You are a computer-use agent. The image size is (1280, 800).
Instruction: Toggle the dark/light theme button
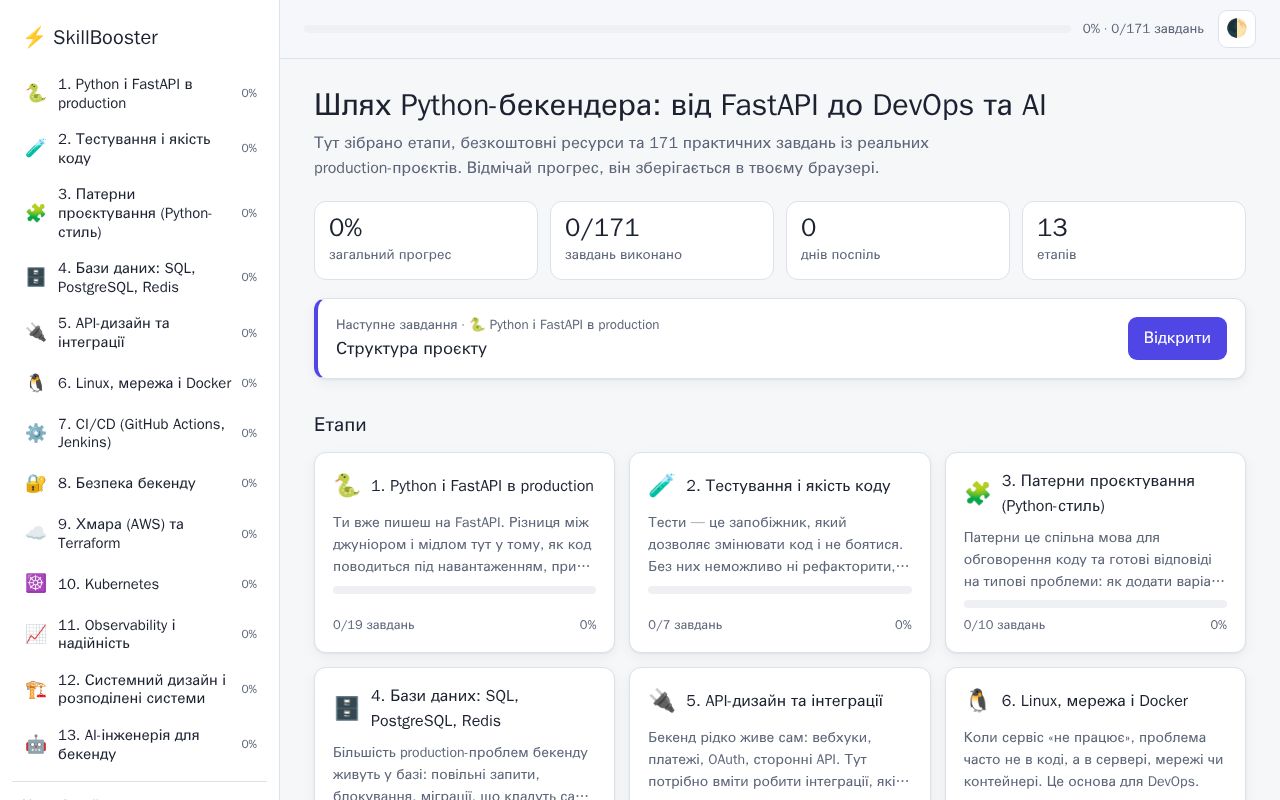click(x=1237, y=29)
